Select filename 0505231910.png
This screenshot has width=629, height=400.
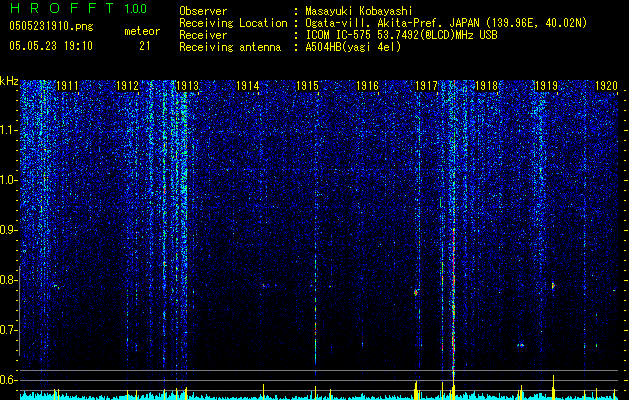click(51, 26)
